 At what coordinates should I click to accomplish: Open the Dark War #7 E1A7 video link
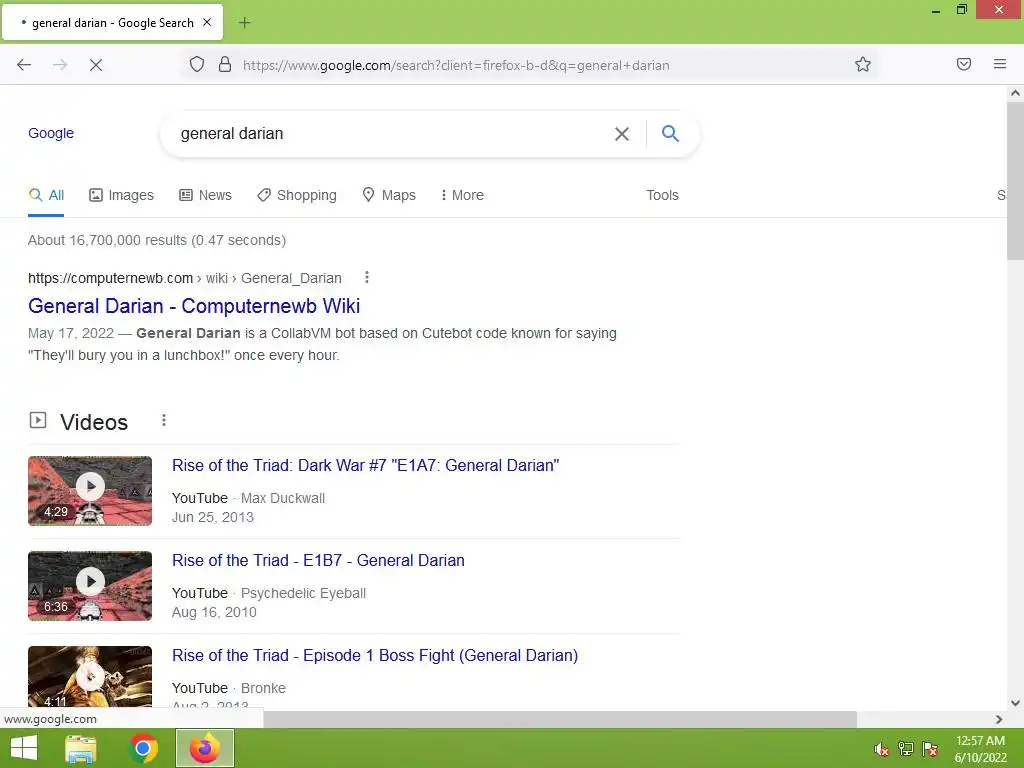(366, 466)
